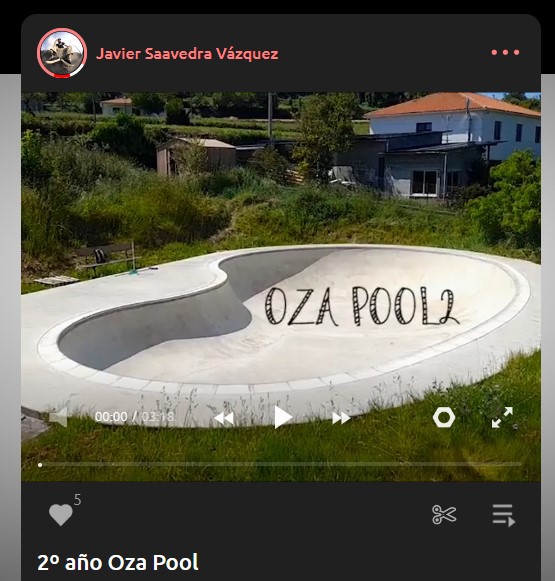
Task: Add the video to a playlist
Action: 504,515
